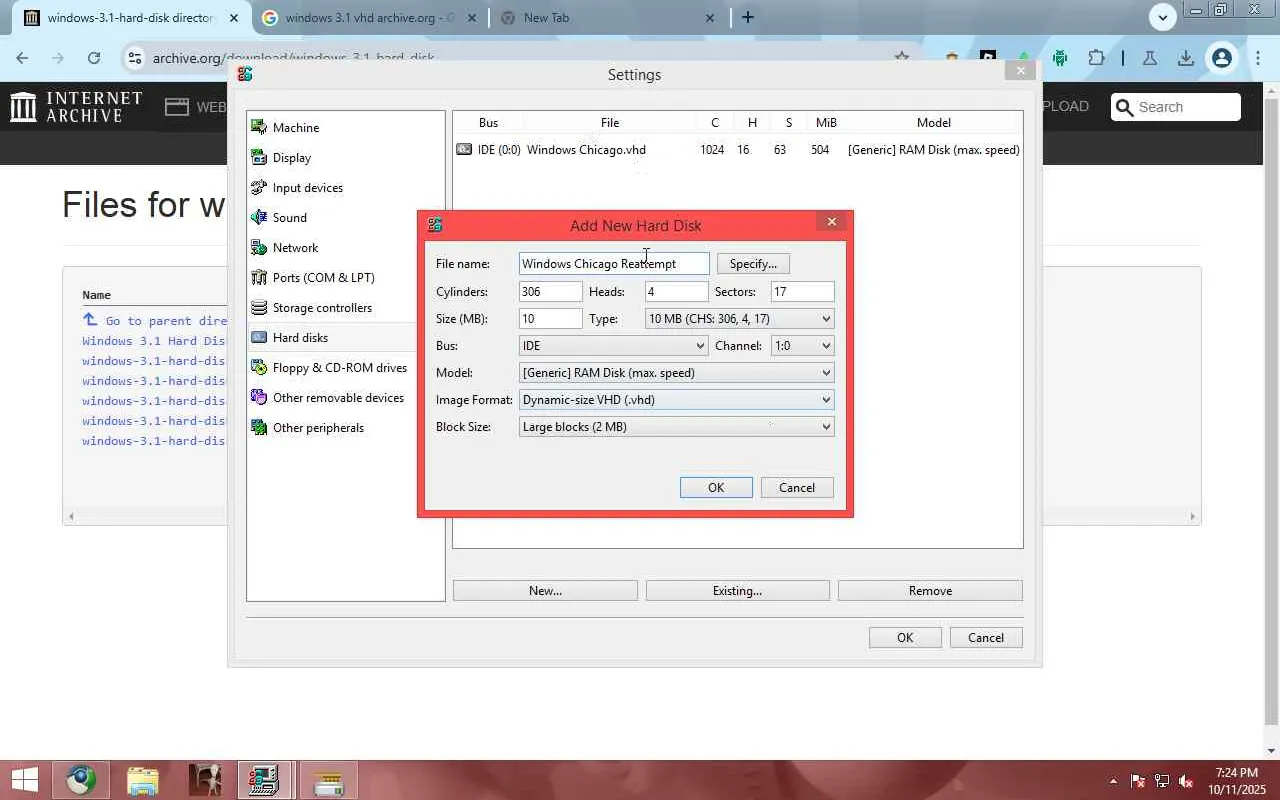Focus the Heads input field
This screenshot has height=800, width=1280.
[x=676, y=291]
